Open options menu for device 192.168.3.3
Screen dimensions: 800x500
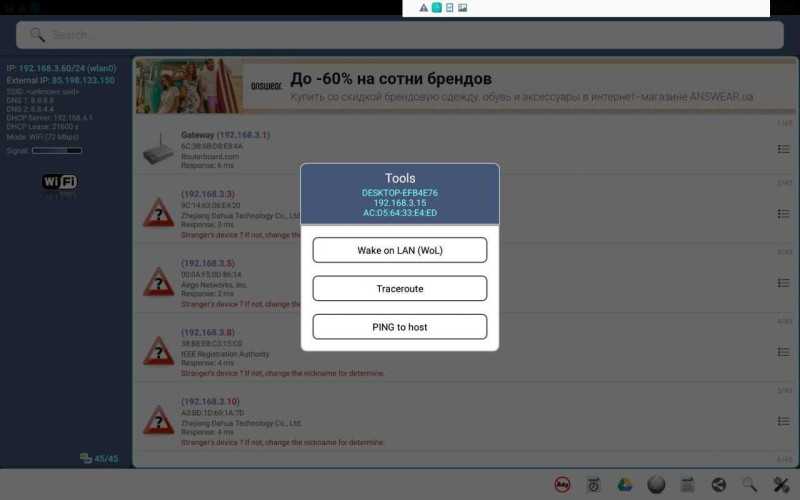[784, 214]
